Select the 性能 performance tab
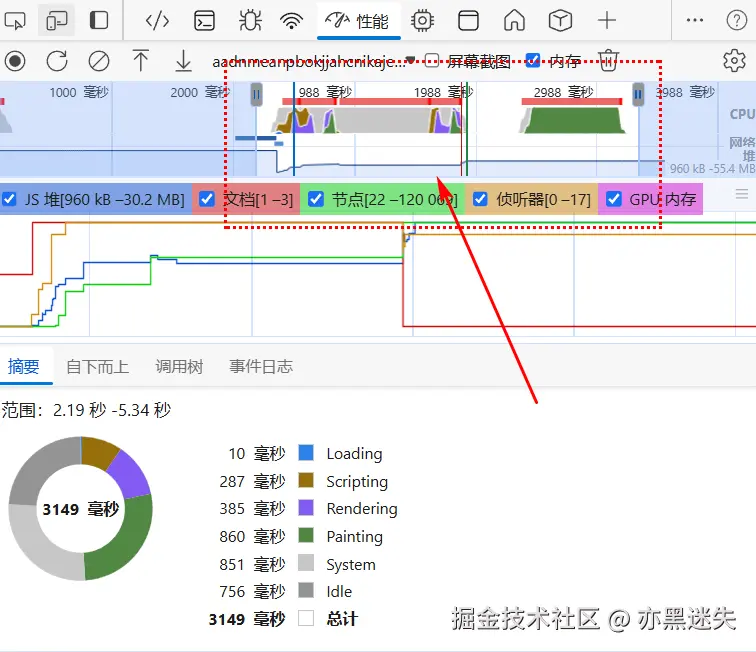Screen dimensions: 756x652 pyautogui.click(x=359, y=21)
